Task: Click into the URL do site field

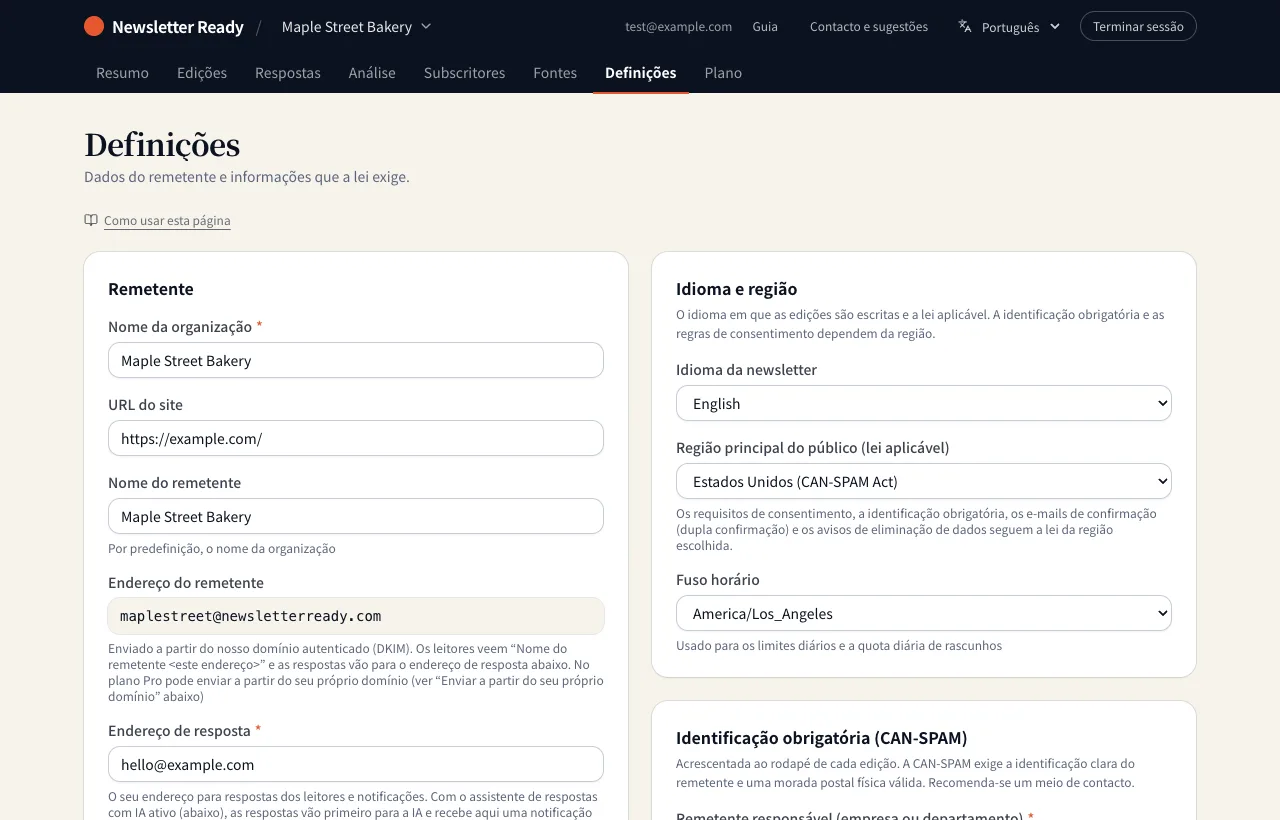Action: point(356,438)
